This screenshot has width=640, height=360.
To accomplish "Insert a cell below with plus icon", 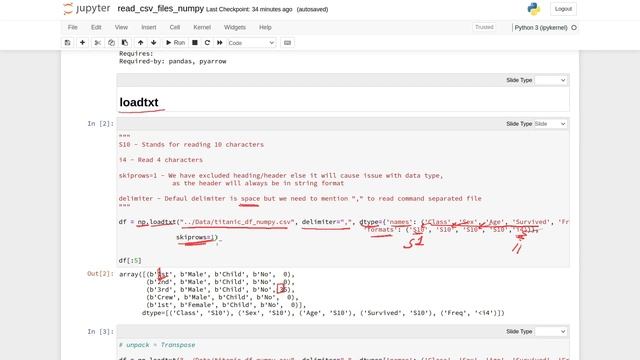I will pos(82,43).
